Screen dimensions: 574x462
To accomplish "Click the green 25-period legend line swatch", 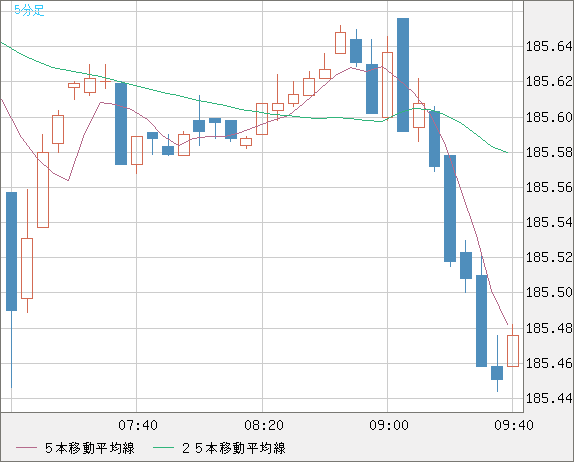I will [163, 448].
